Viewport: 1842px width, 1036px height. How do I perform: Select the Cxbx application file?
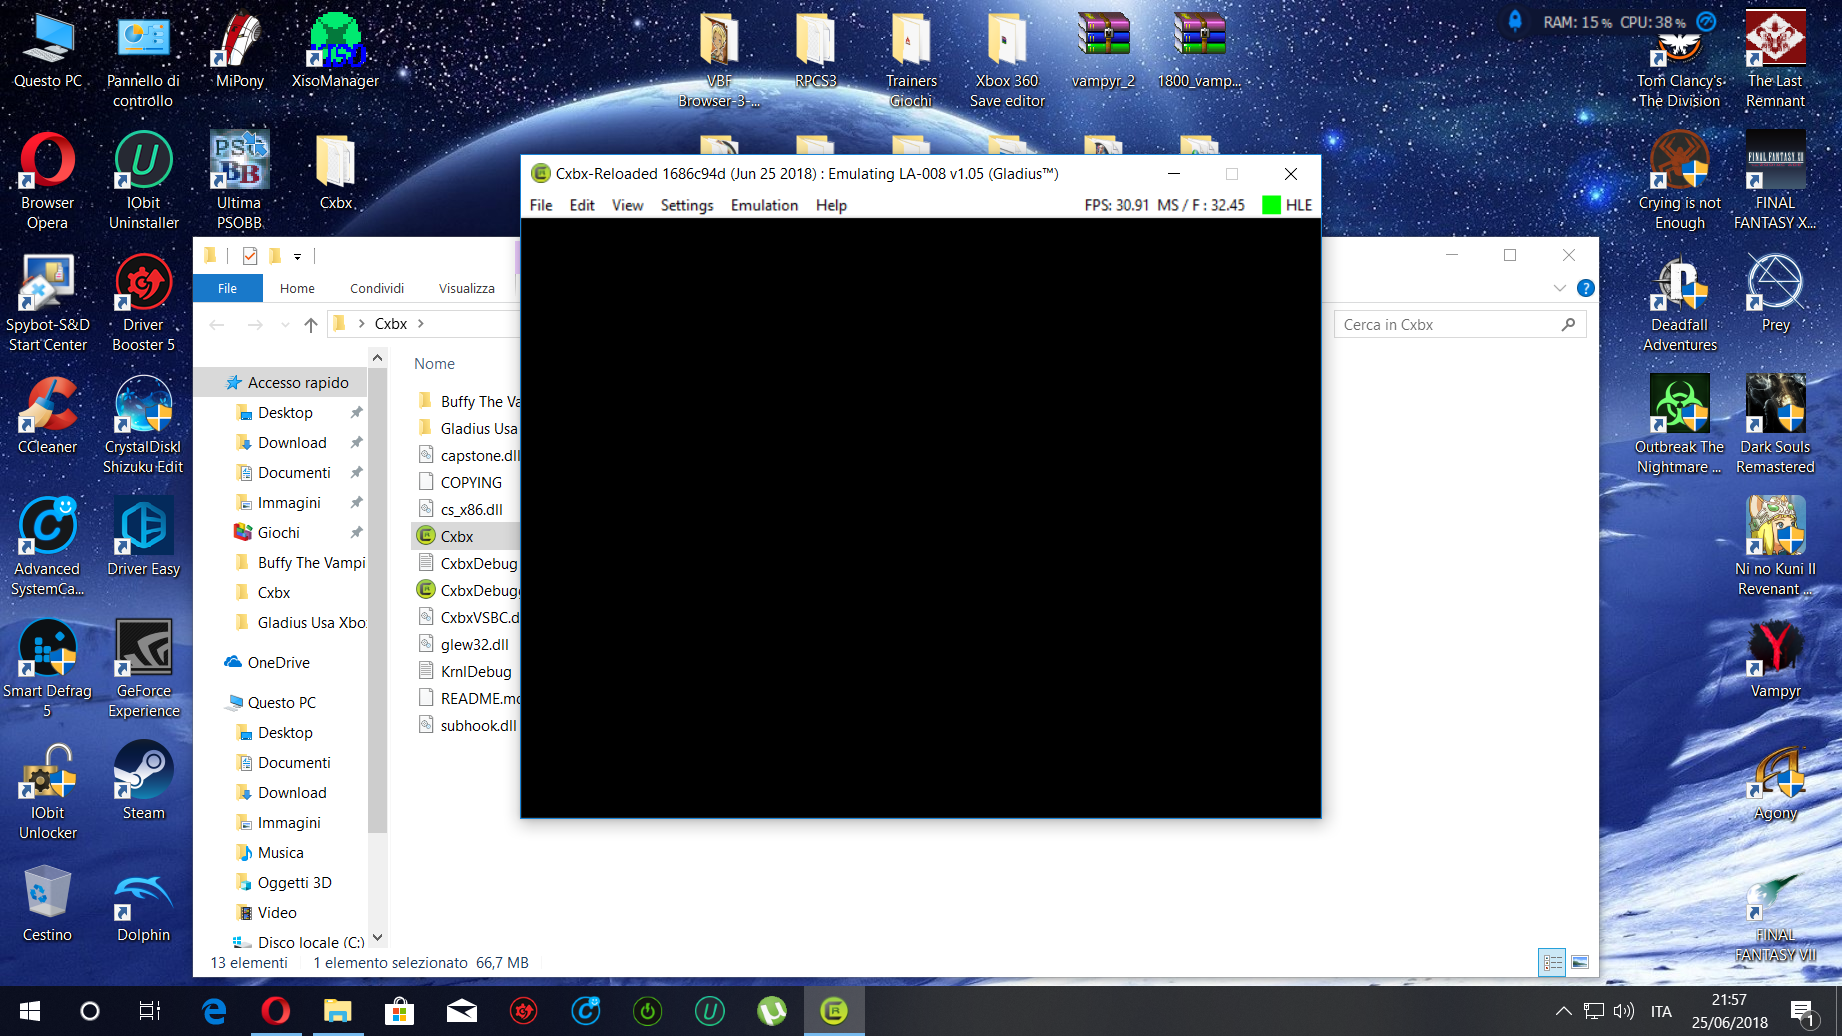click(x=466, y=536)
